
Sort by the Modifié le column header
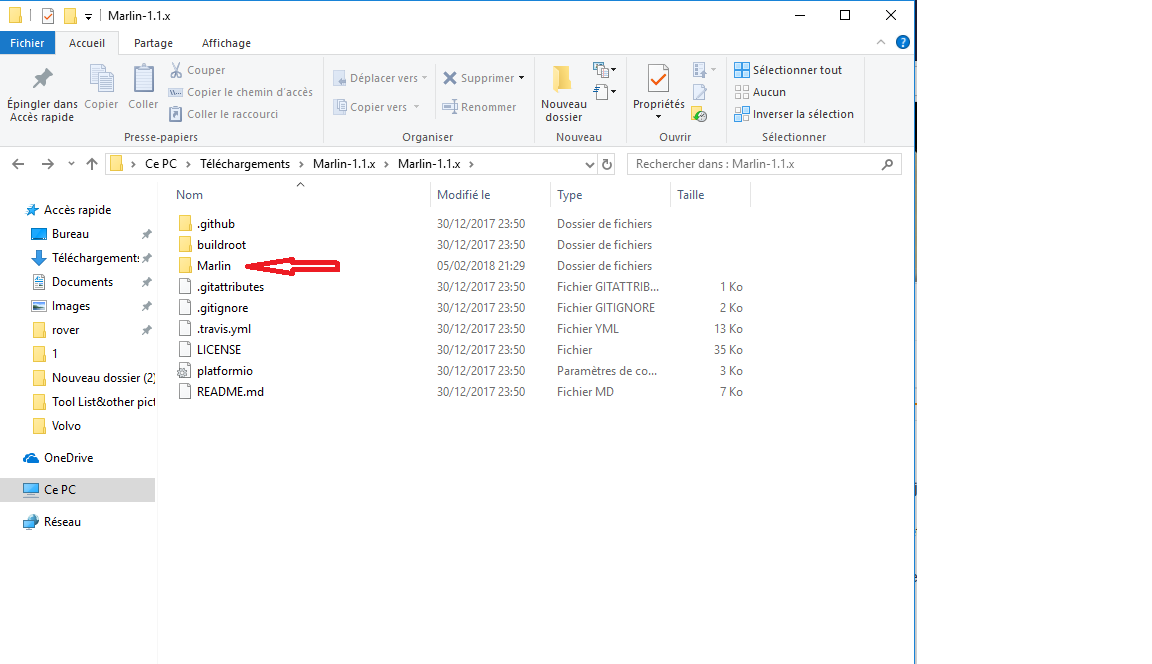point(464,195)
